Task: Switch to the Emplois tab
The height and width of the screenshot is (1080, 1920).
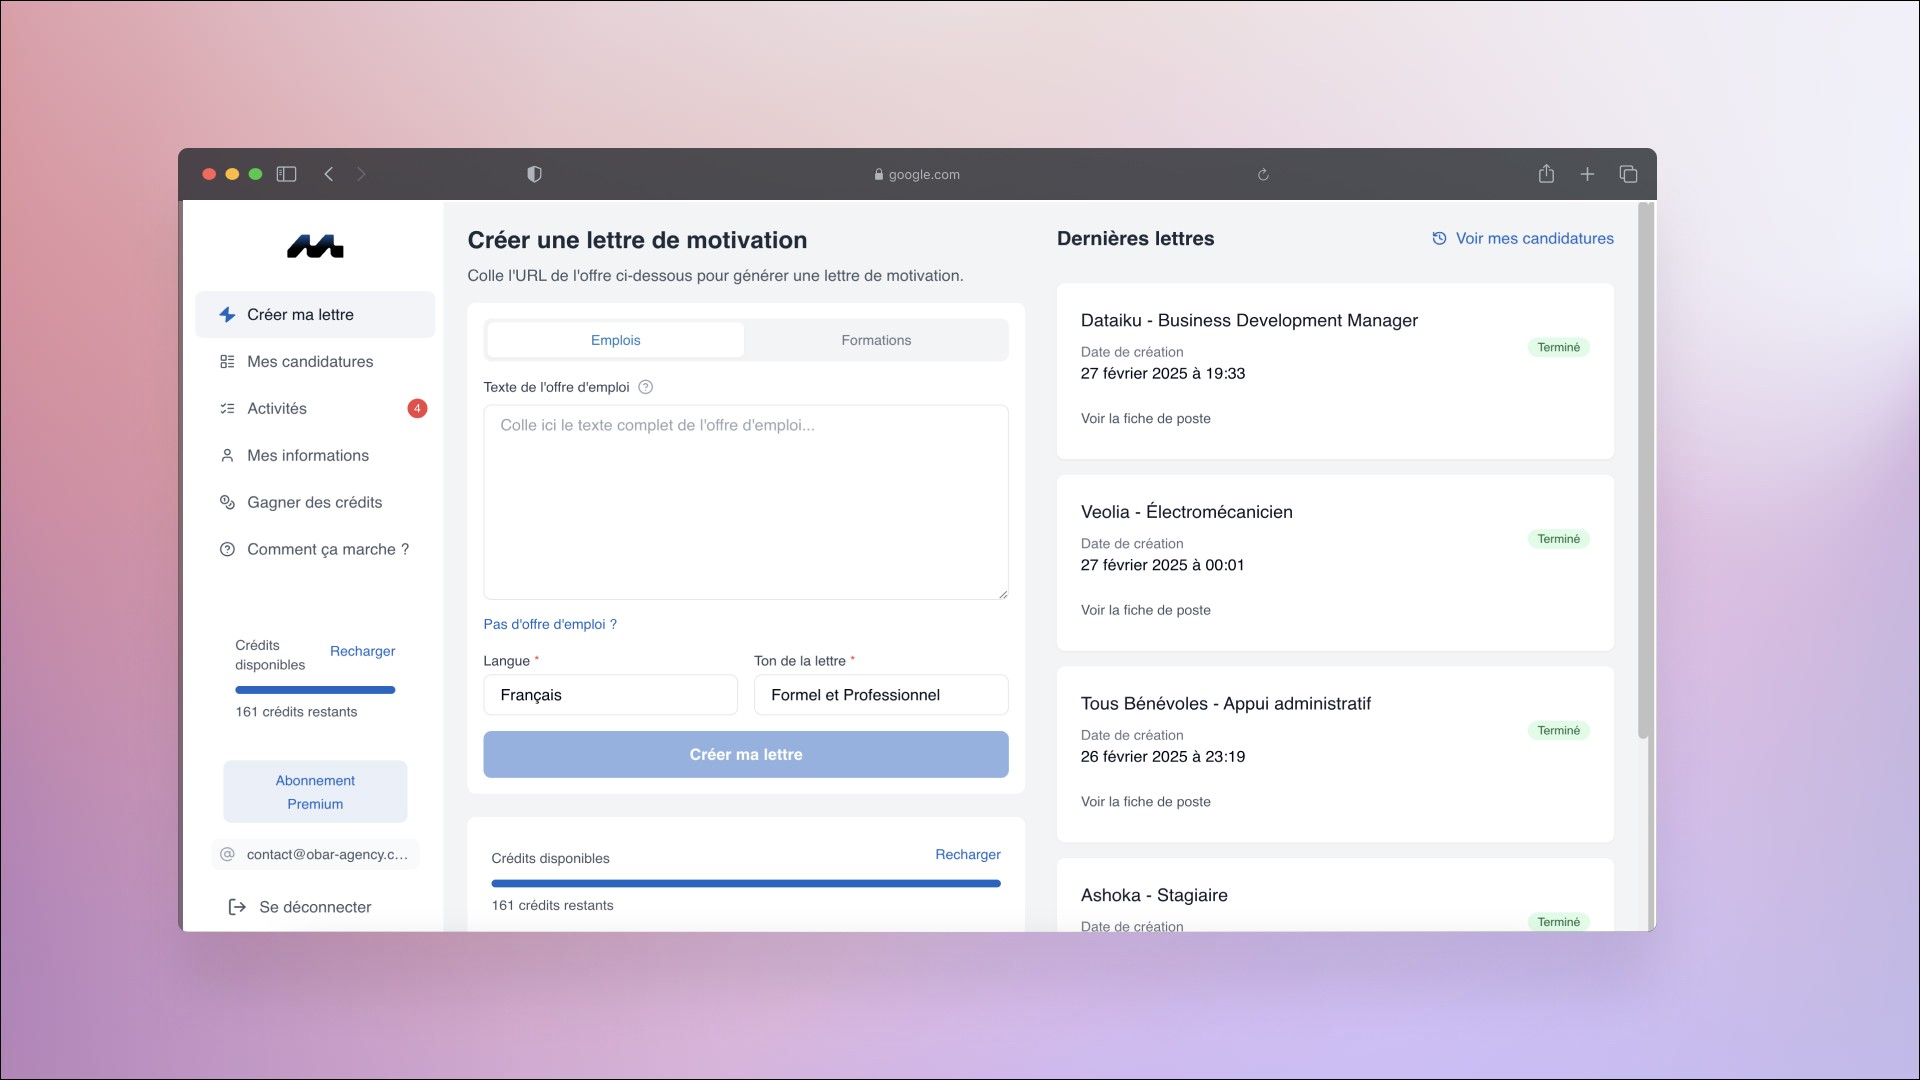Action: (615, 340)
